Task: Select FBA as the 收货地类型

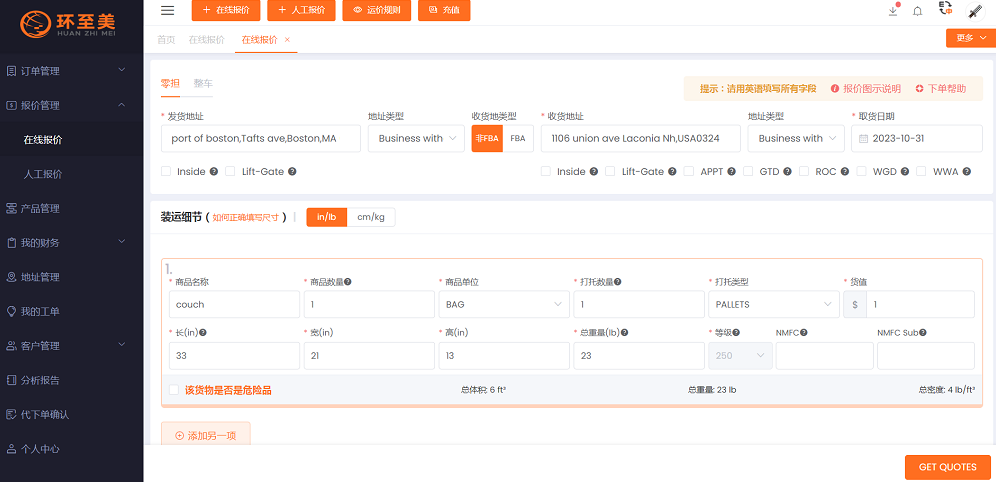Action: coord(517,139)
